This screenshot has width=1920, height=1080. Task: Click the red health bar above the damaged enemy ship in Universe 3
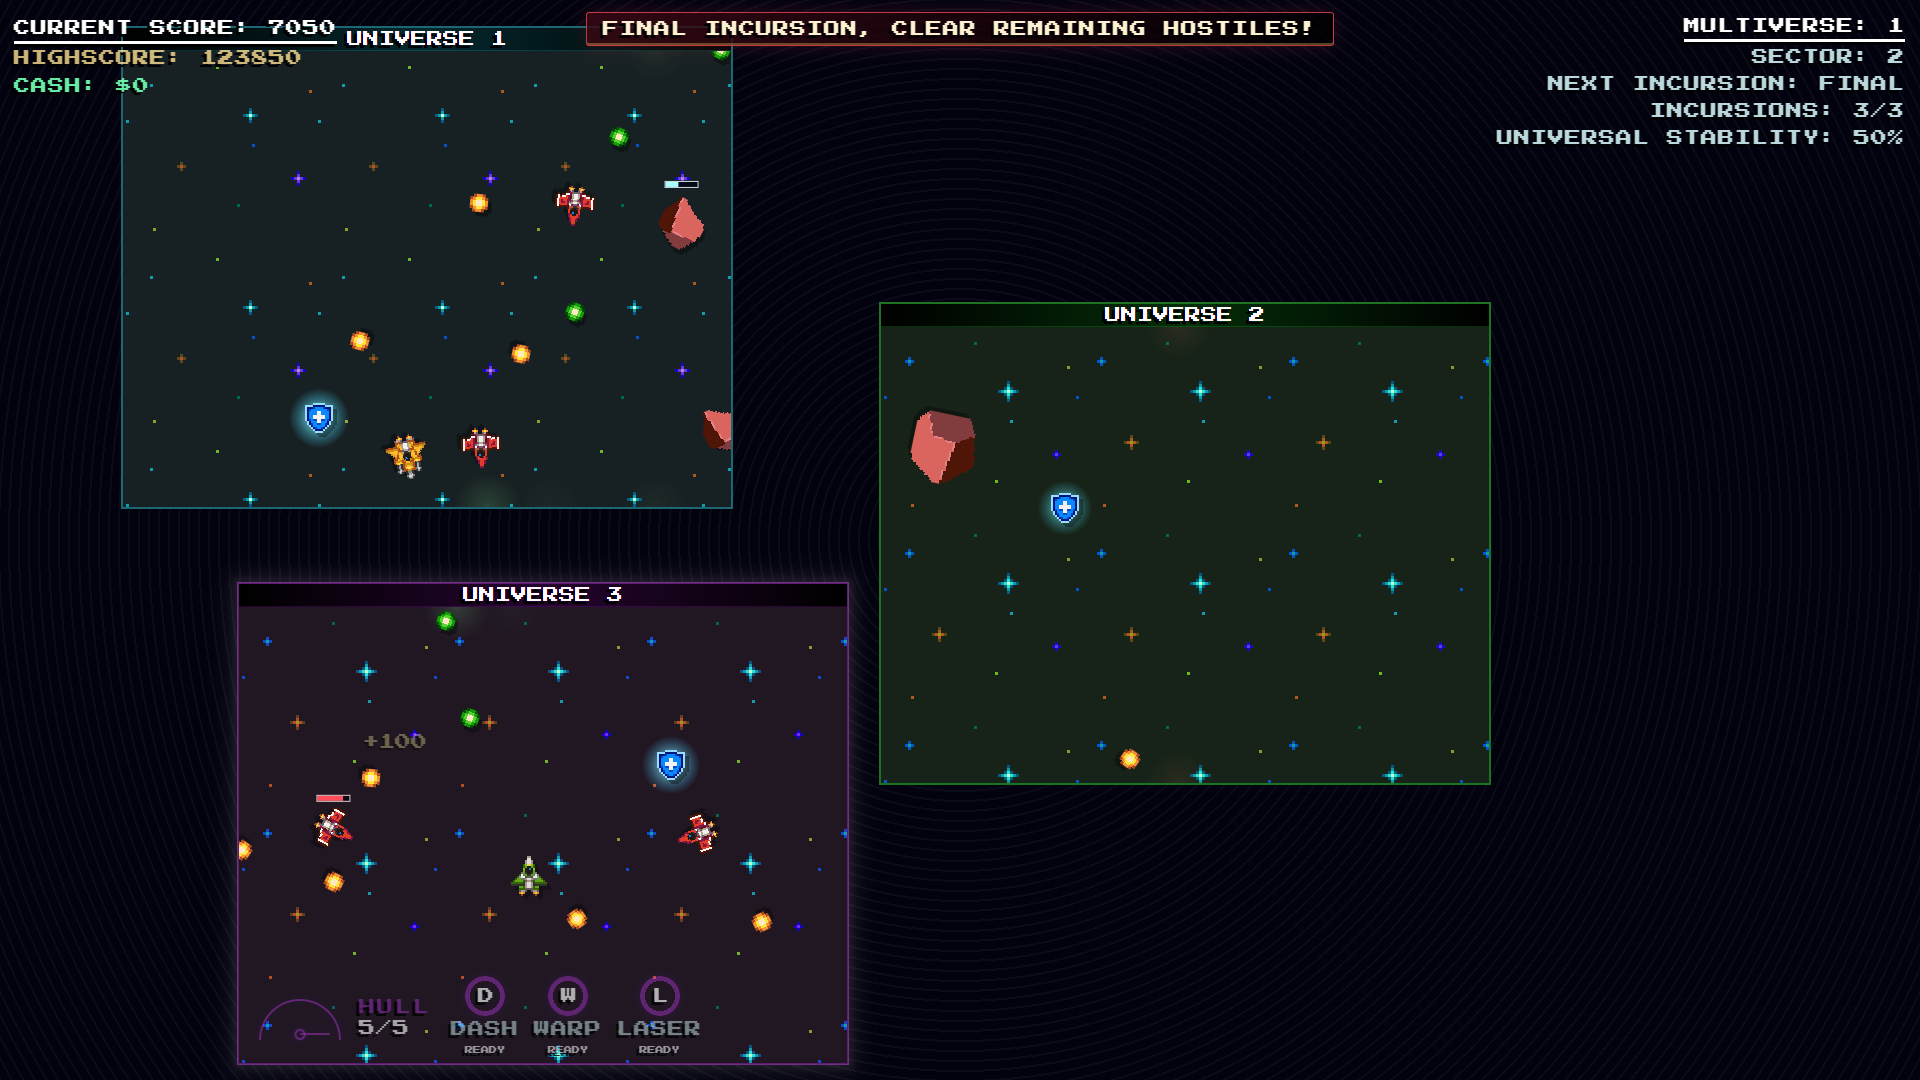coord(333,798)
